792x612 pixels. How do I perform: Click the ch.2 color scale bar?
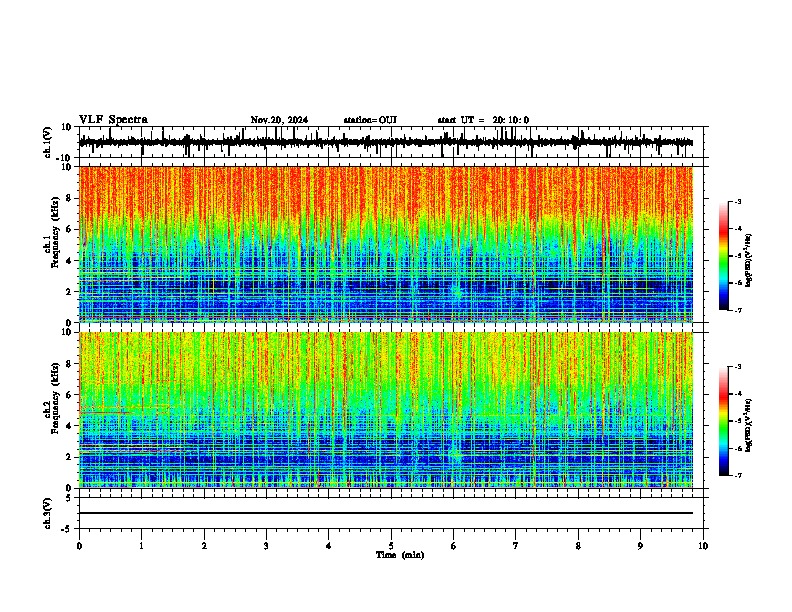pos(724,421)
